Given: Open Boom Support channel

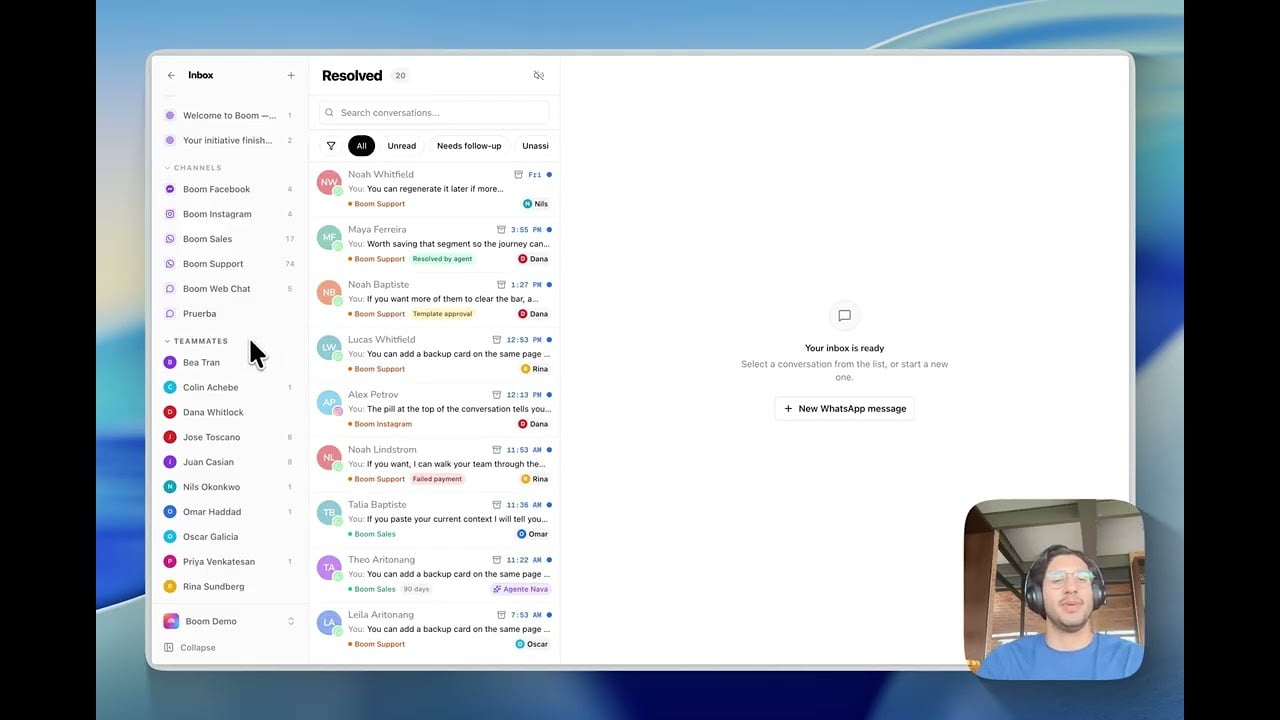Looking at the screenshot, I should [229, 264].
